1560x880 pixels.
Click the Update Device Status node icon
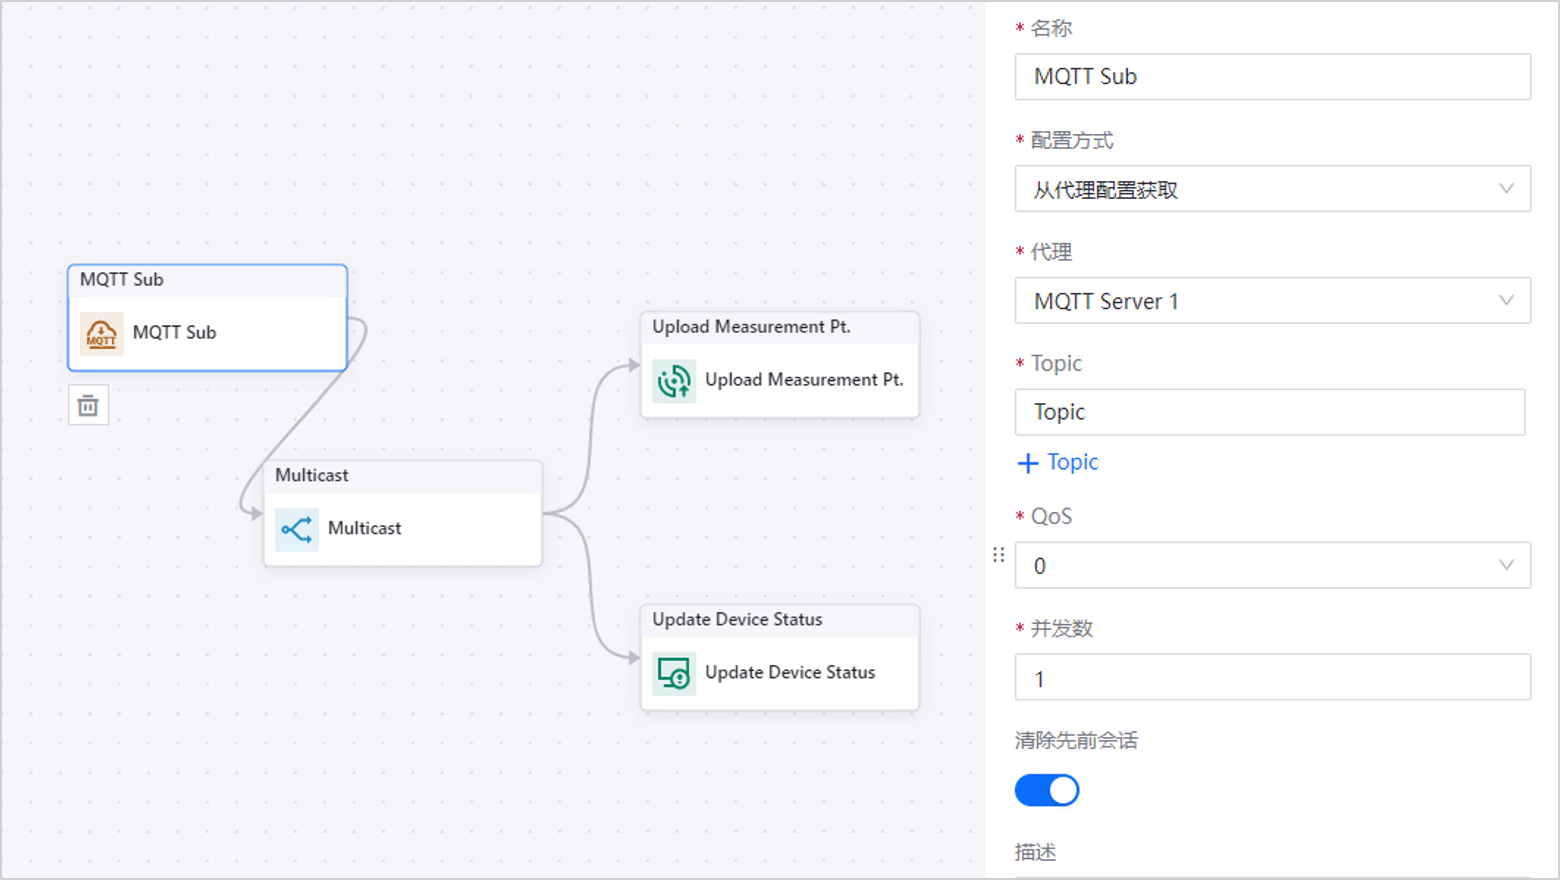coord(674,673)
